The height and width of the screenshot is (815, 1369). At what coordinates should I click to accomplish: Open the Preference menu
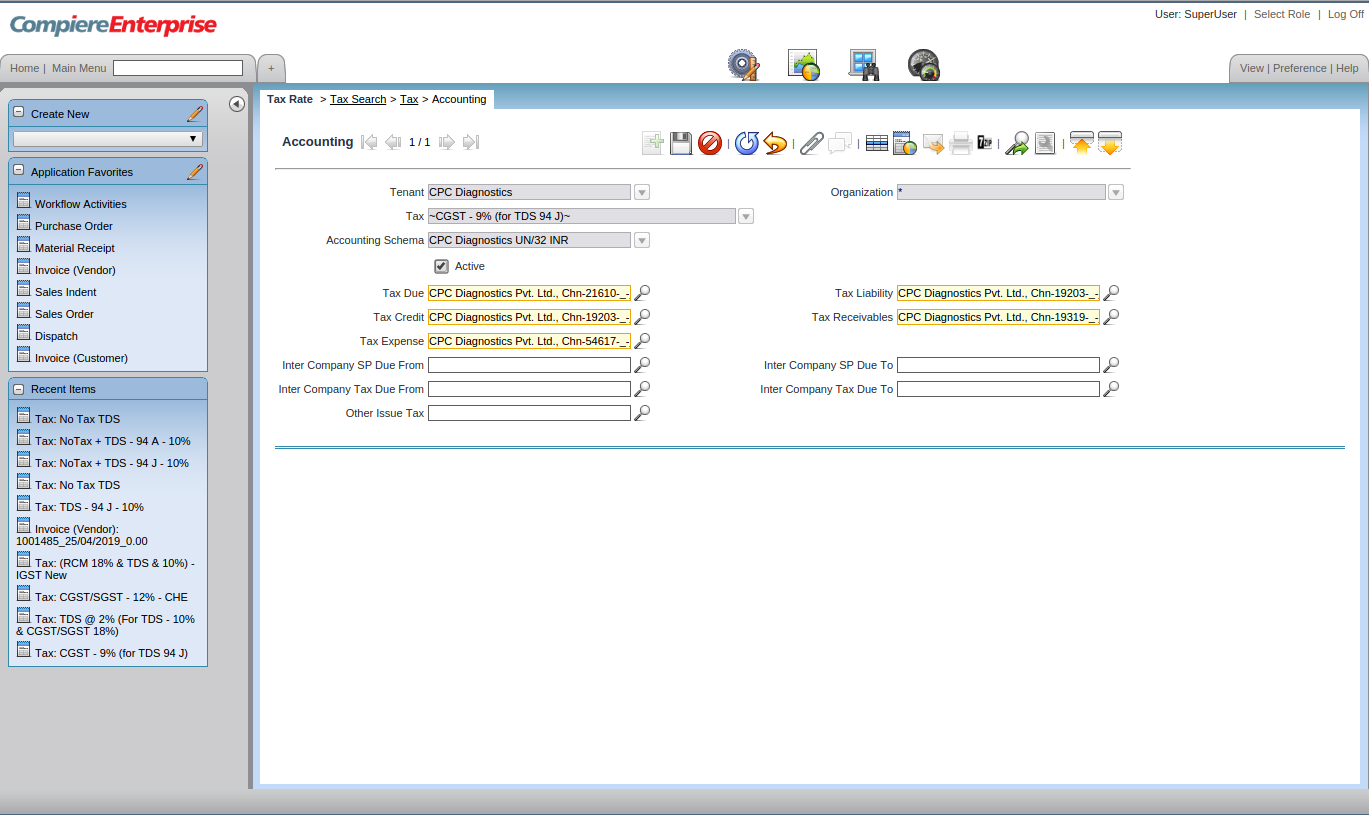pyautogui.click(x=1300, y=68)
